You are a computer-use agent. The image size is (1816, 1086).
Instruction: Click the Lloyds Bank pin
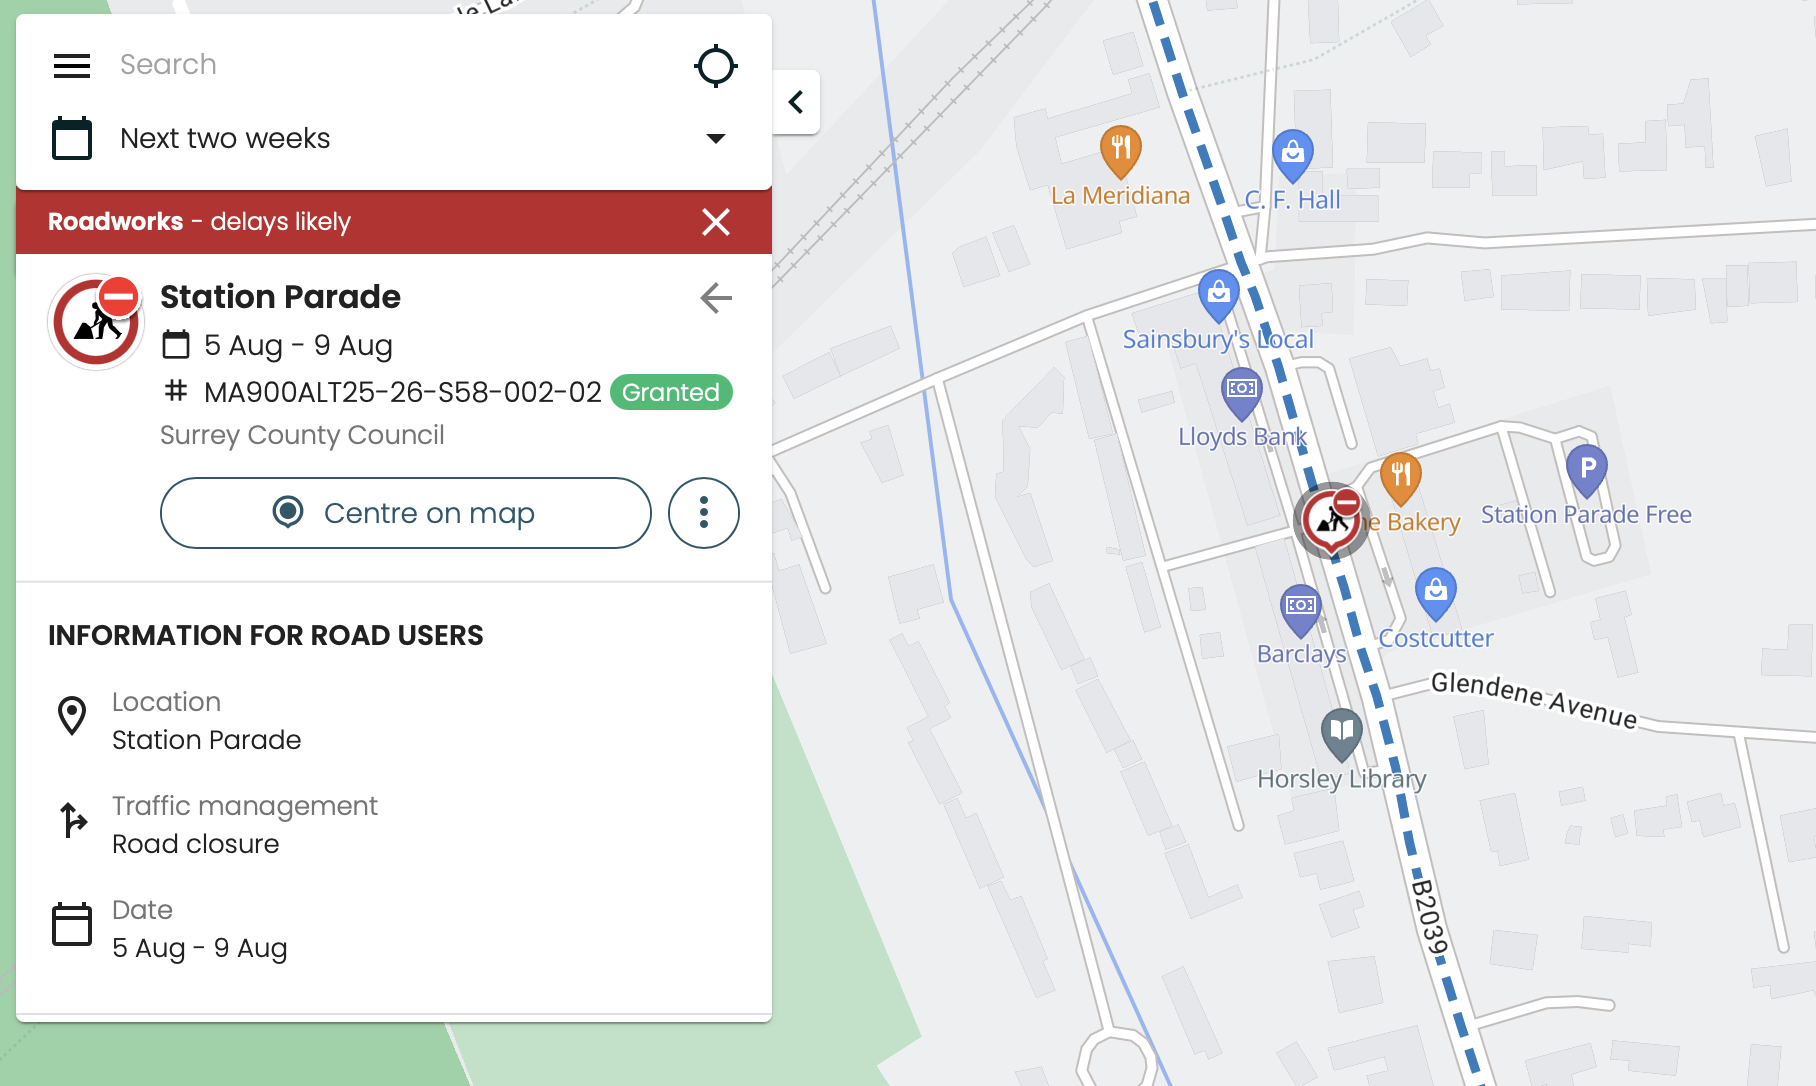coord(1242,393)
